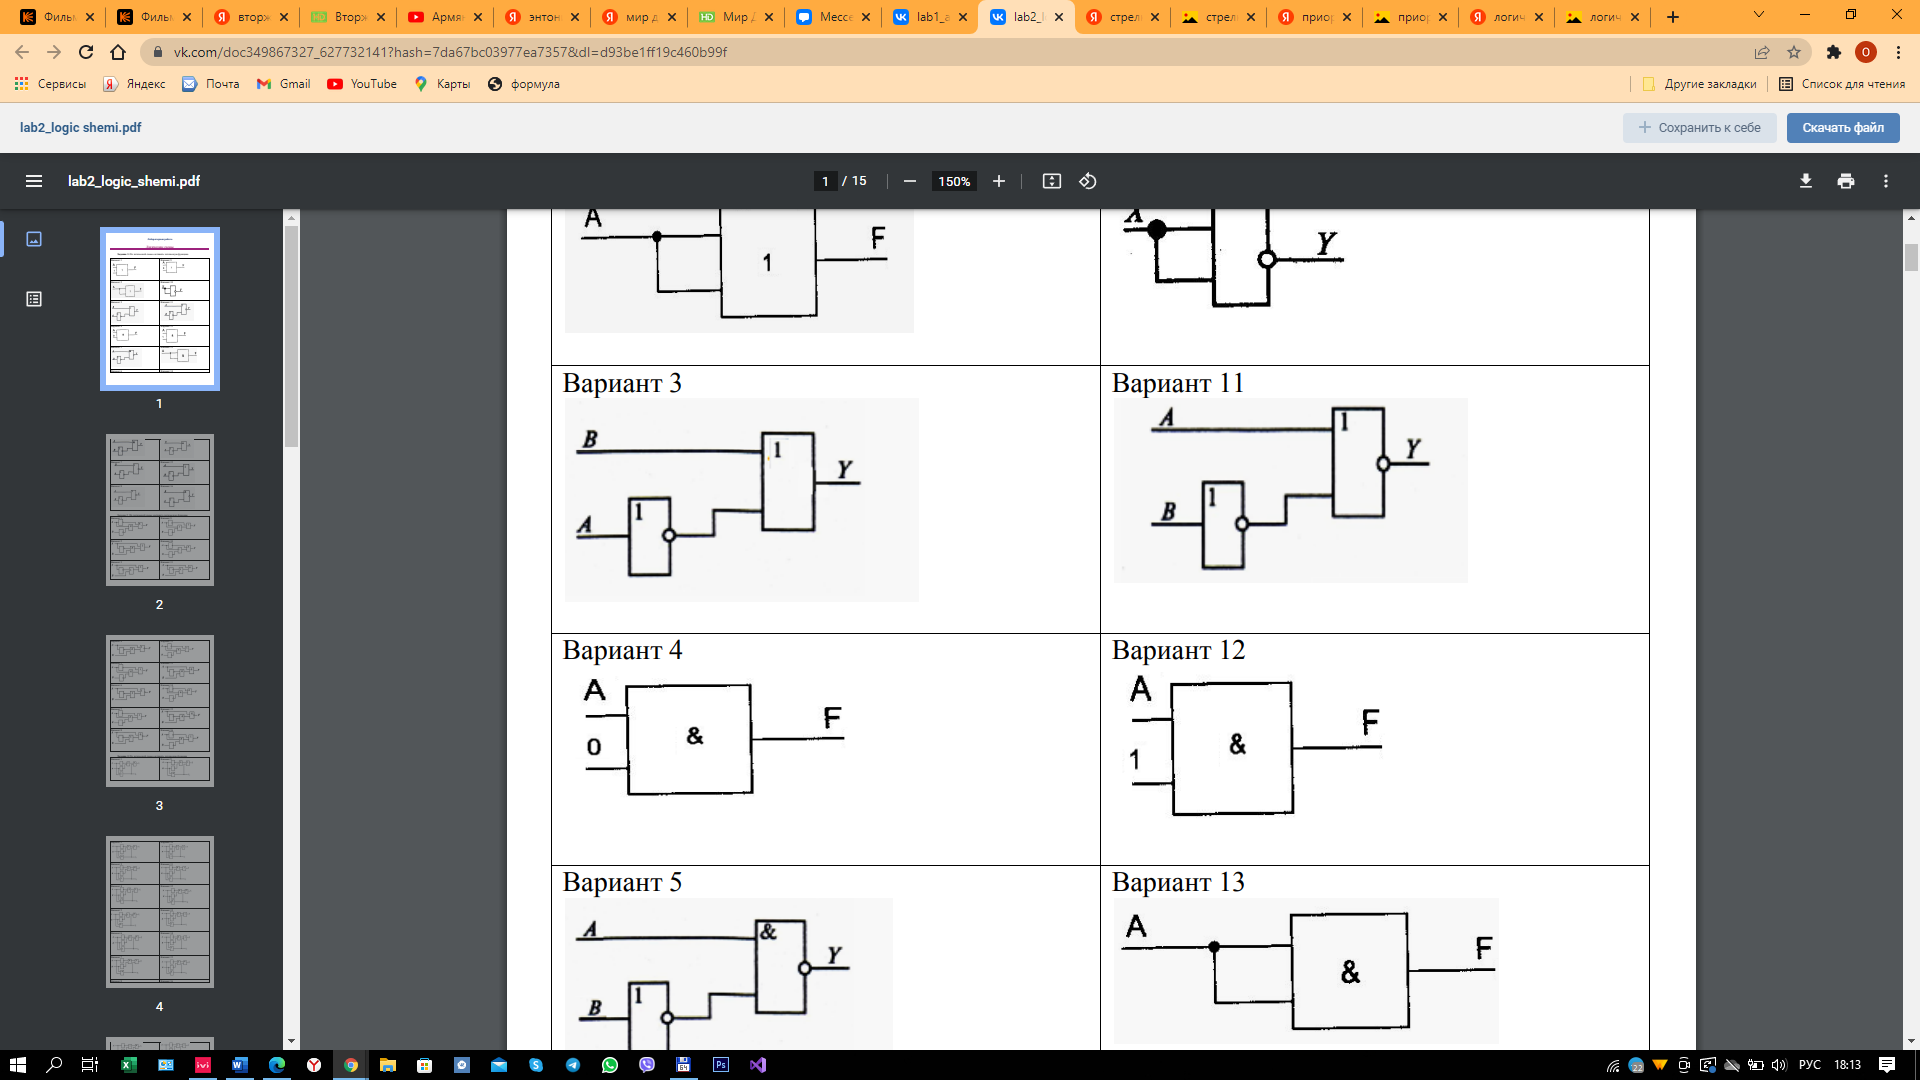Viewport: 1920px width, 1080px height.
Task: Click the Скачать файл button
Action: [x=1843, y=127]
